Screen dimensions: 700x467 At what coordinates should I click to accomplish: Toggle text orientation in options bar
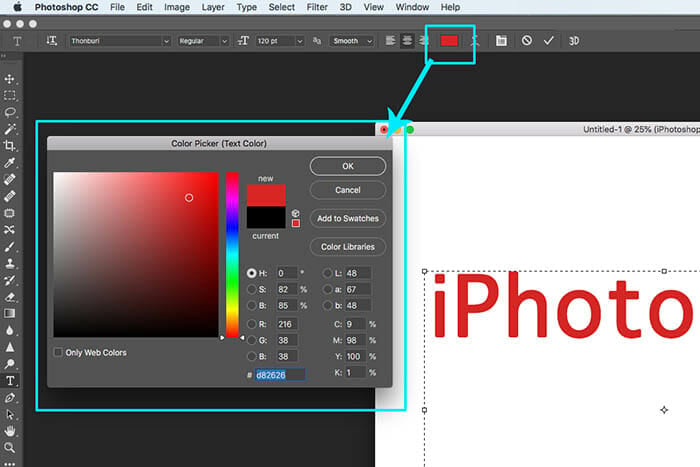(x=52, y=41)
